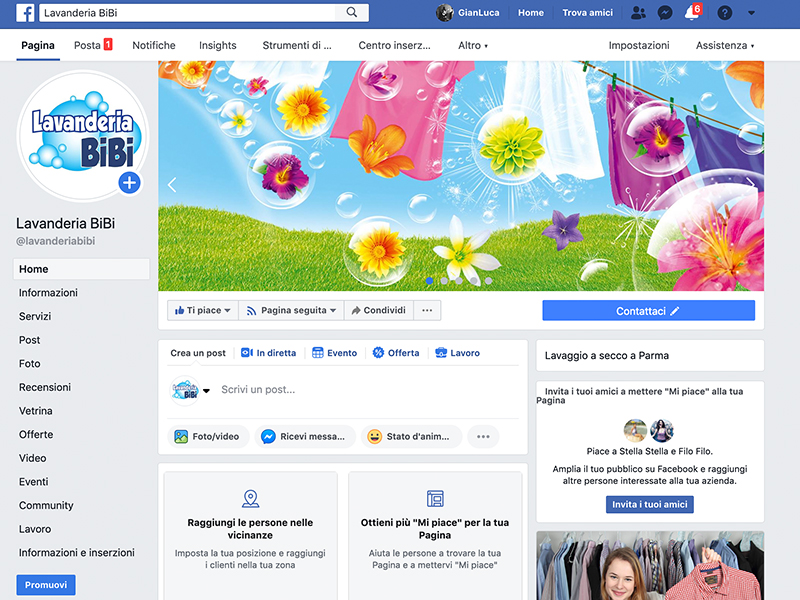The image size is (800, 600).
Task: Add profile picture plus icon
Action: [x=130, y=182]
